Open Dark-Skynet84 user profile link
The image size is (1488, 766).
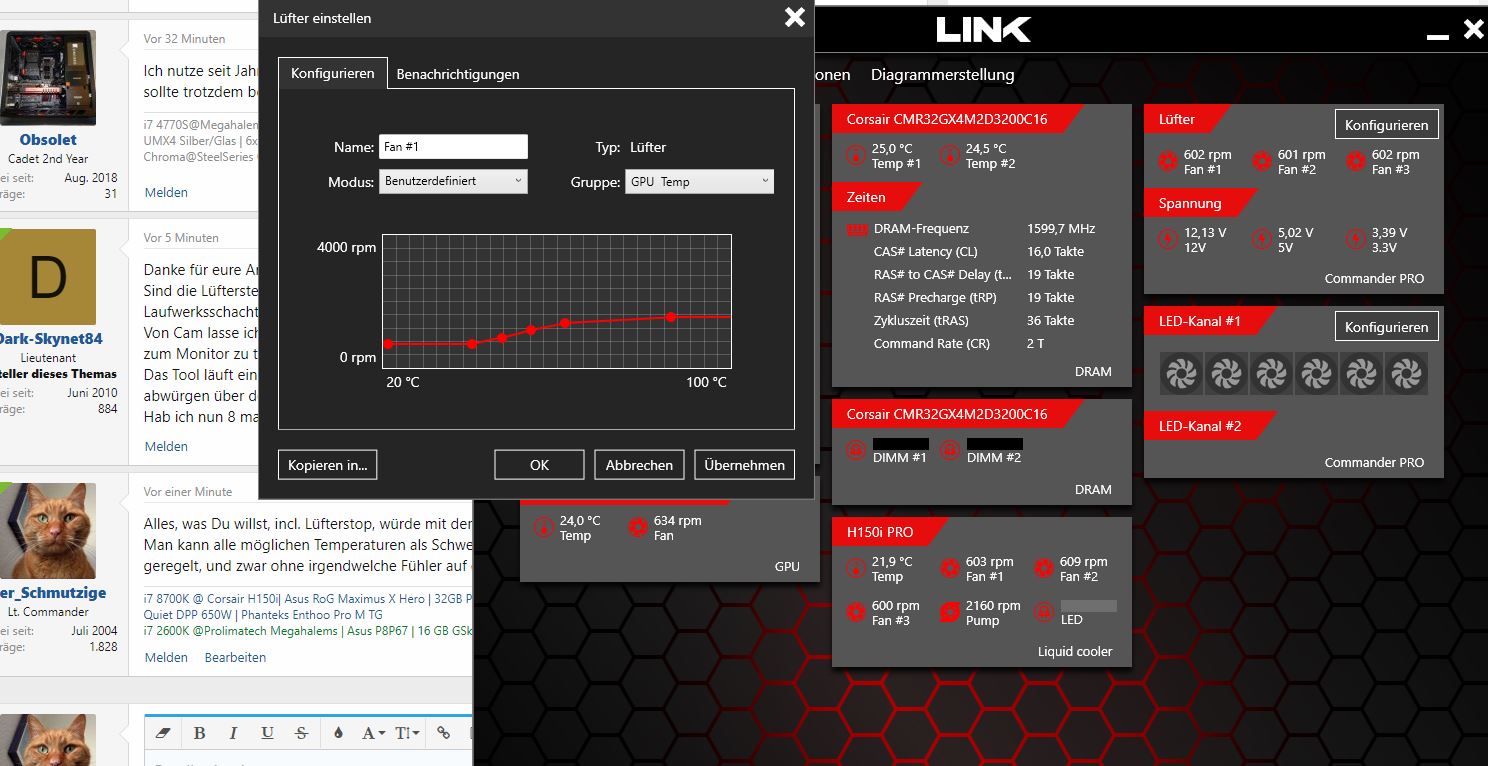coord(50,339)
